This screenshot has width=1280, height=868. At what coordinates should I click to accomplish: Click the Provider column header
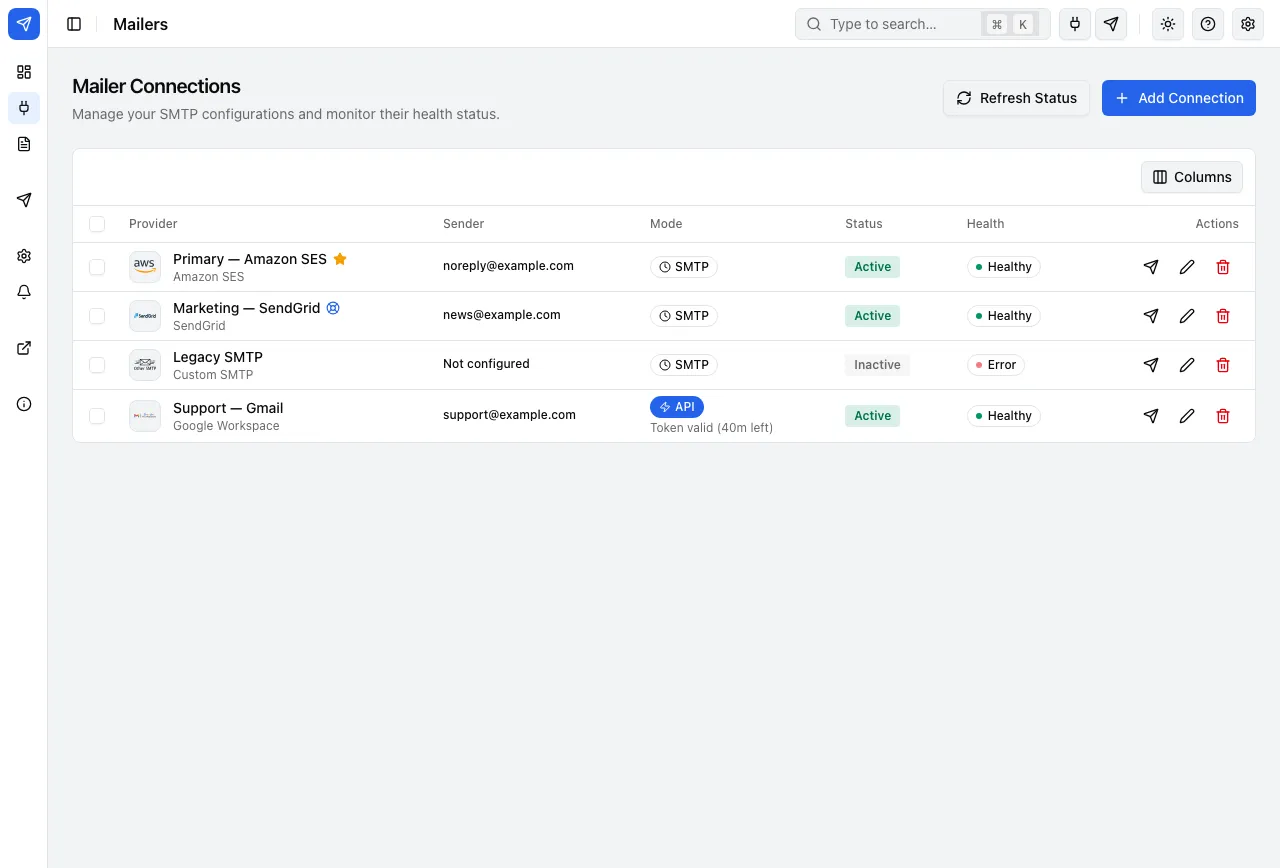coord(153,224)
